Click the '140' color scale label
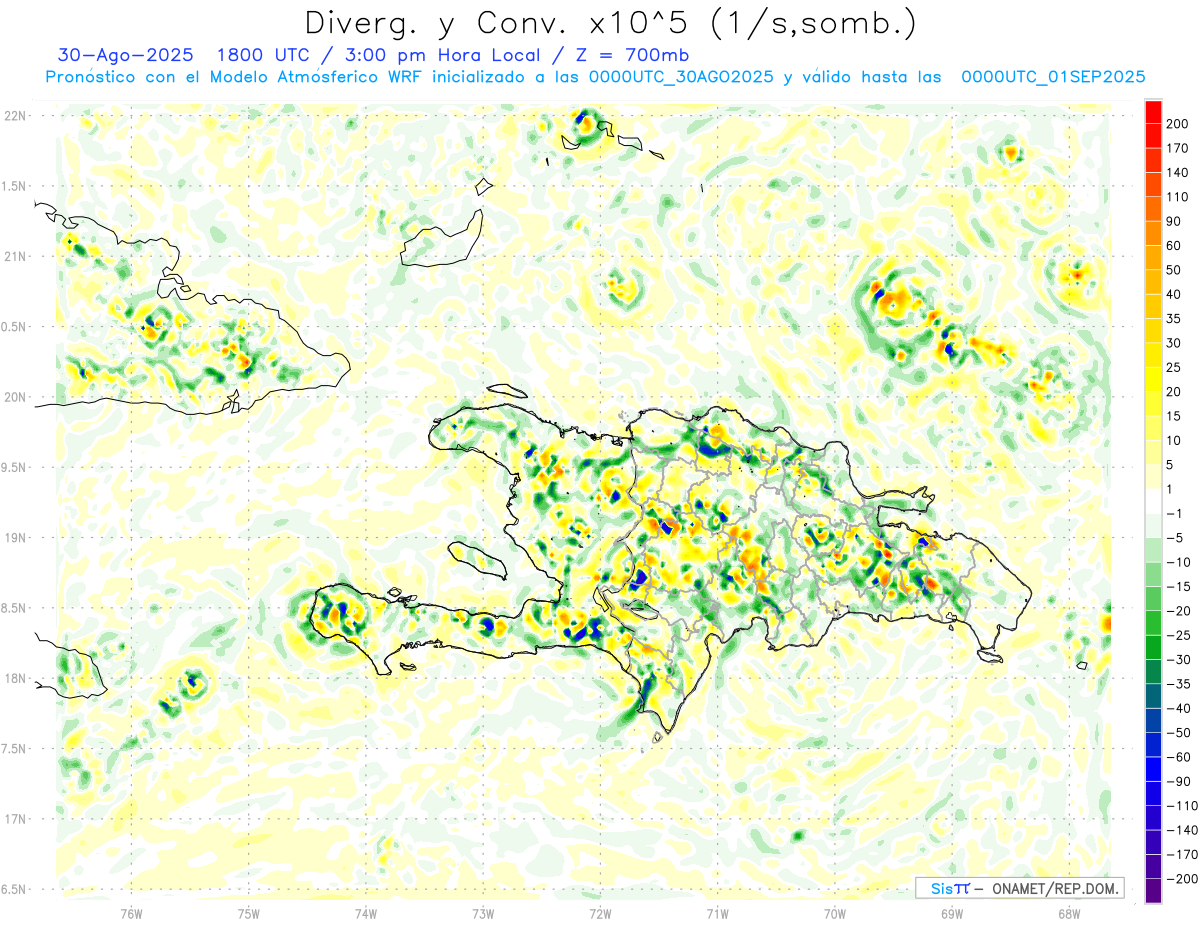The width and height of the screenshot is (1200, 927). [x=1178, y=172]
